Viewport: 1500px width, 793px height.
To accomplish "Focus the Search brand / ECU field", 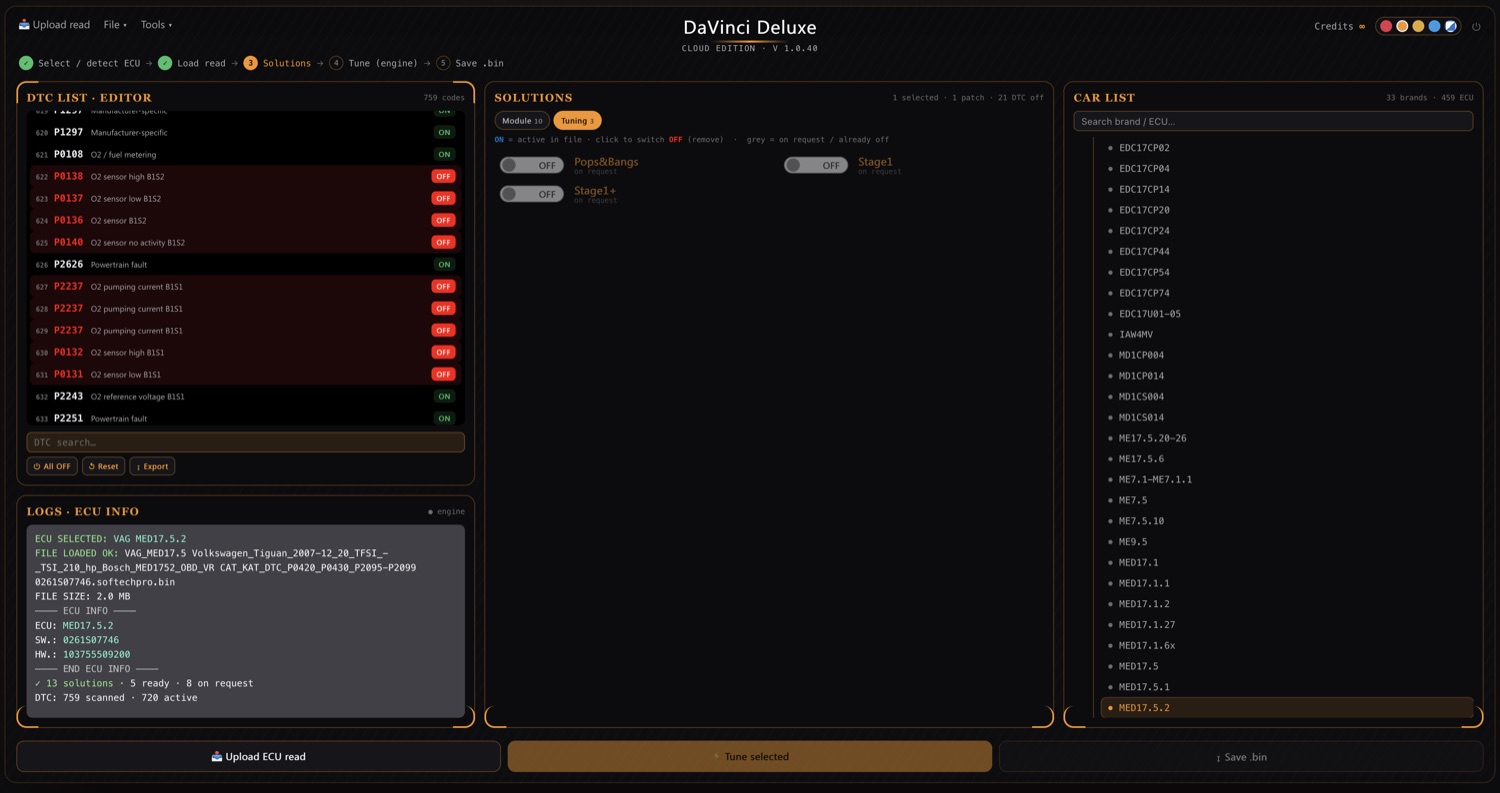I will pos(1273,121).
